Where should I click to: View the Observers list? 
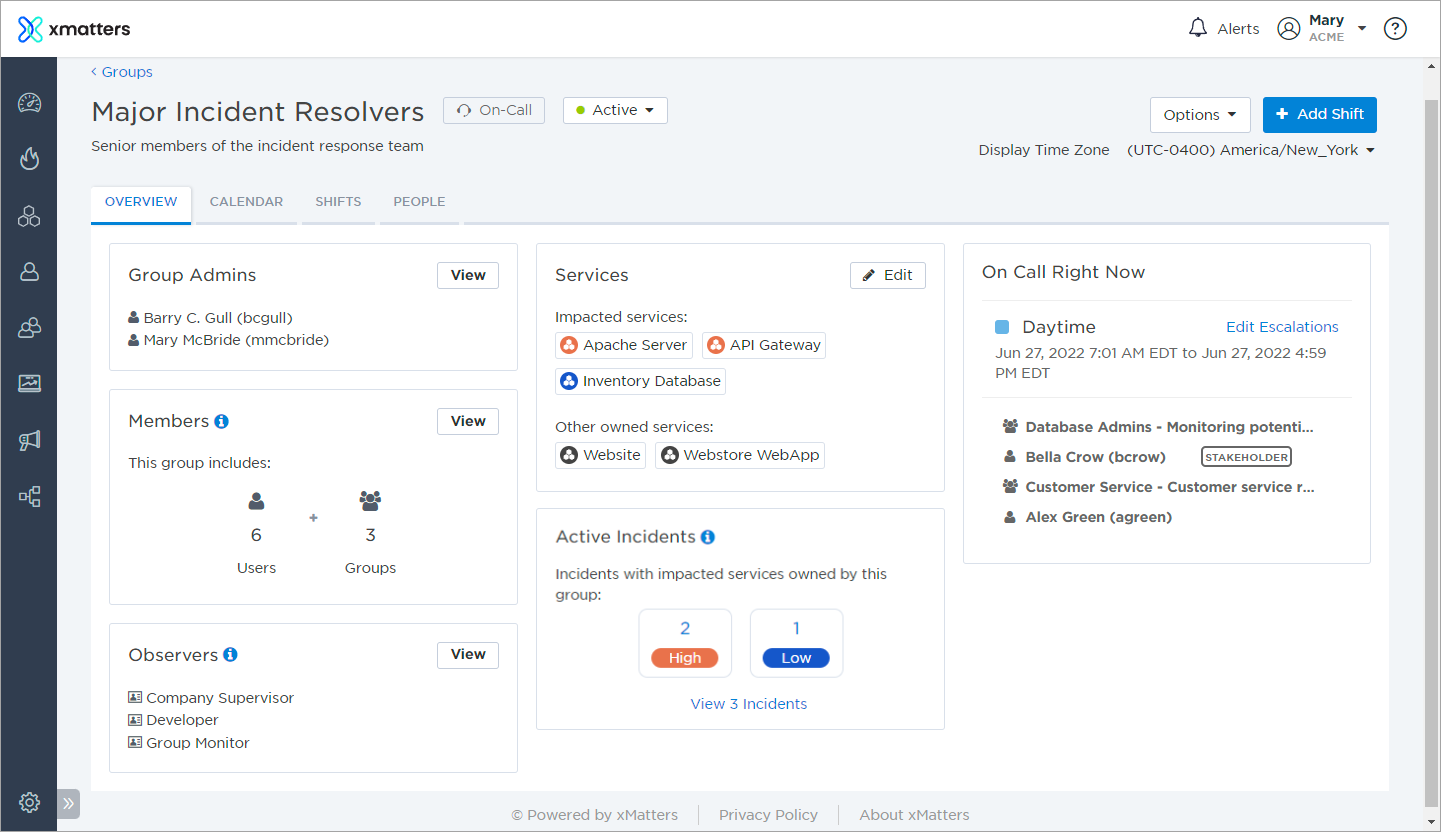point(468,654)
